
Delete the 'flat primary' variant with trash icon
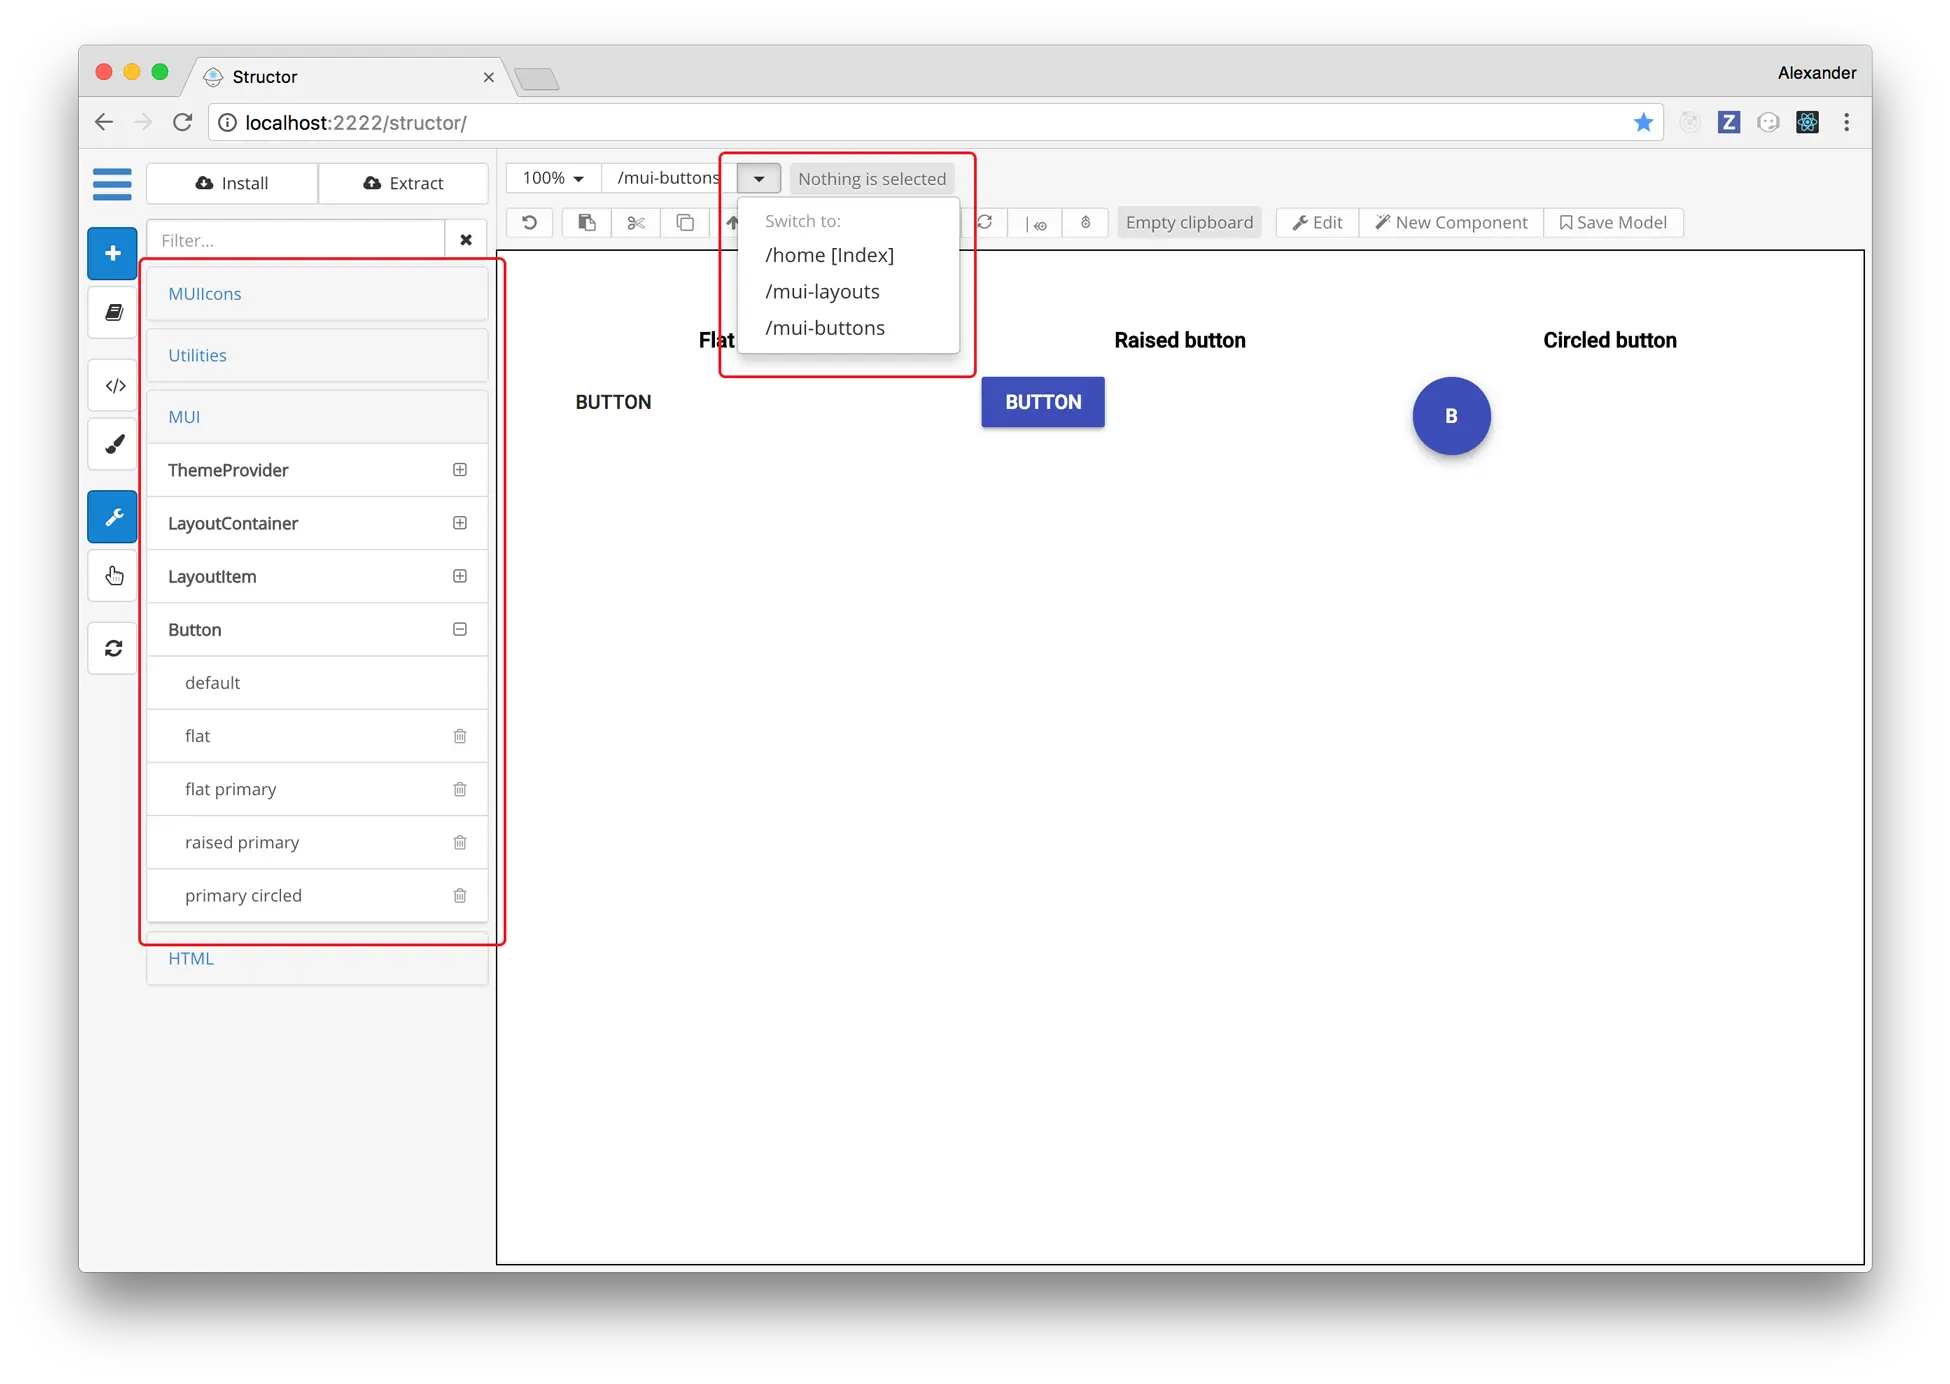[460, 789]
